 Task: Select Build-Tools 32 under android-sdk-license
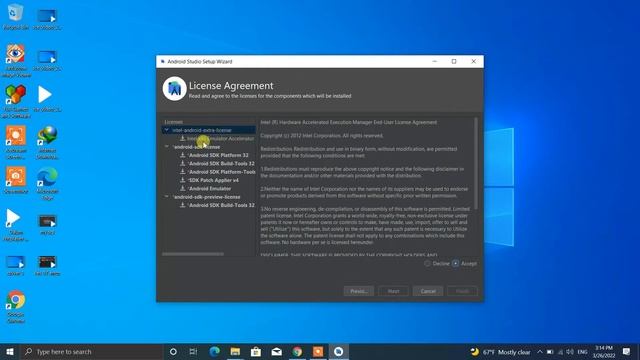222,163
